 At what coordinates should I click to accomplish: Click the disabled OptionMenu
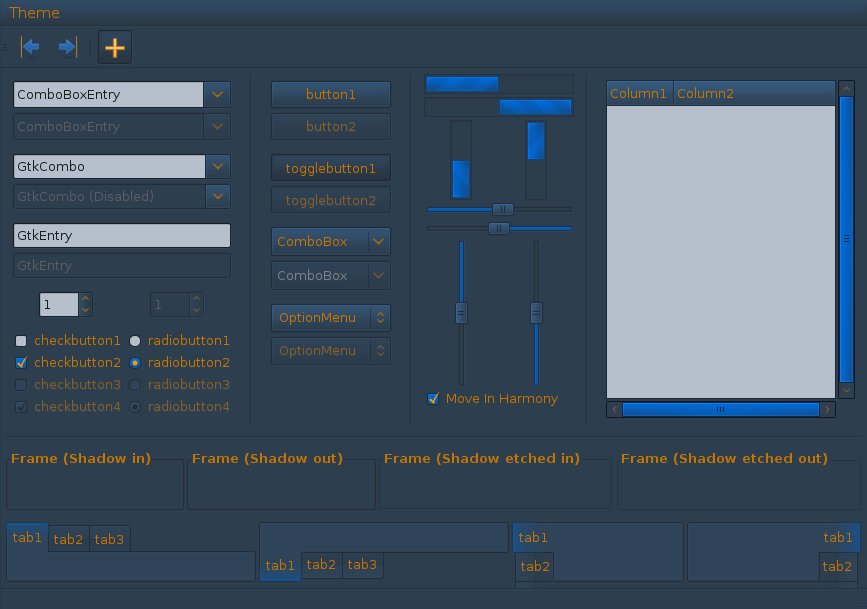(331, 351)
